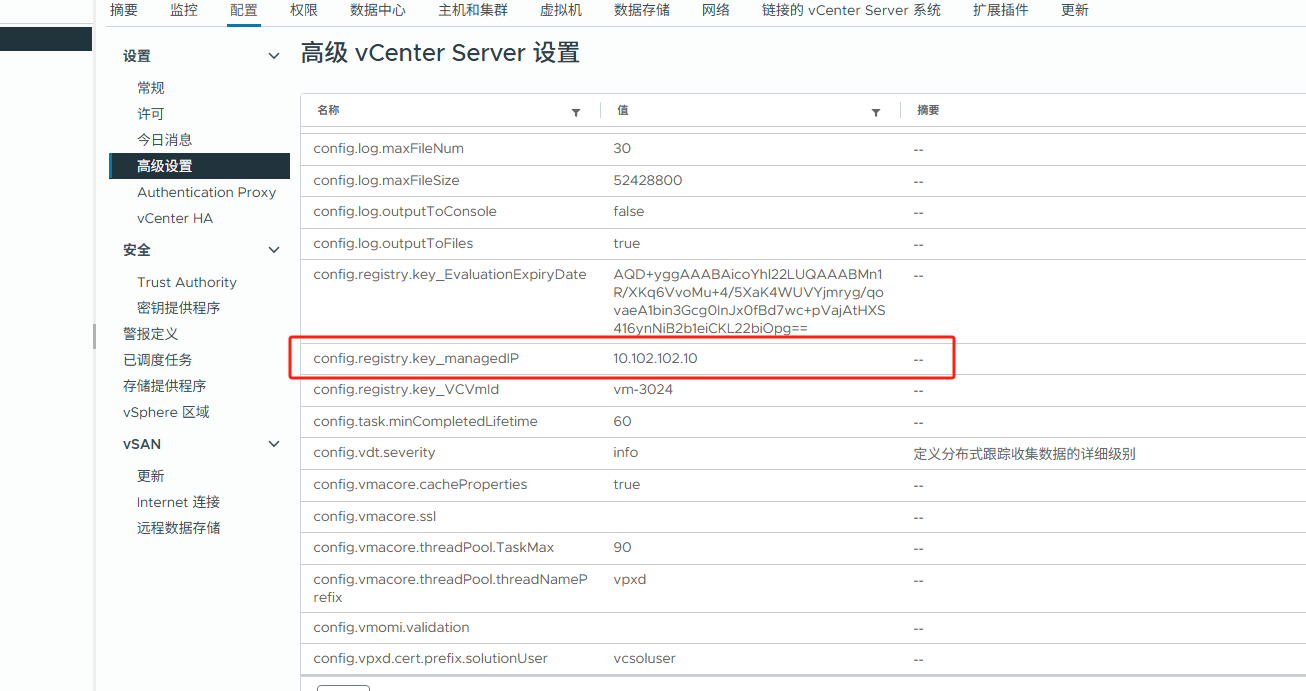Select the 配置 tab
The height and width of the screenshot is (691, 1306).
pos(244,10)
